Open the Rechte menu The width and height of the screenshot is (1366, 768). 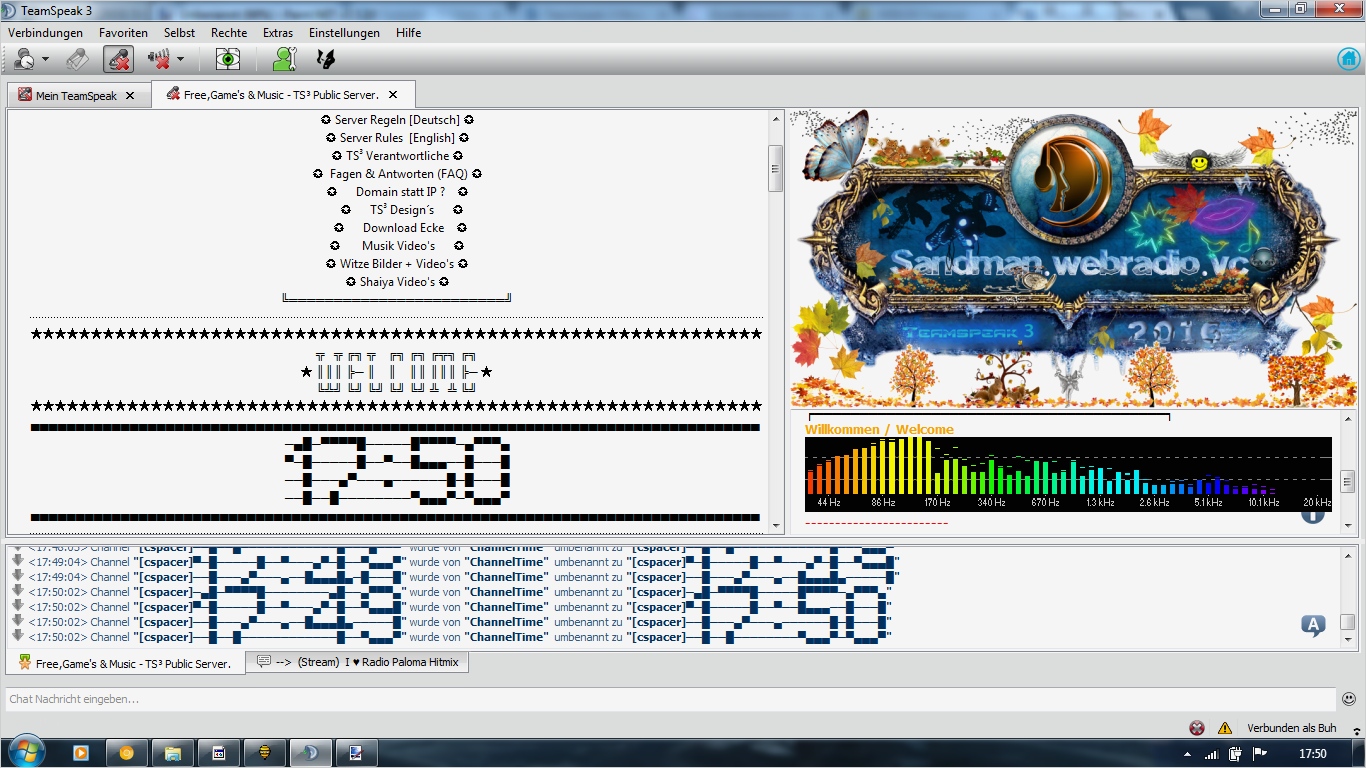pyautogui.click(x=229, y=33)
